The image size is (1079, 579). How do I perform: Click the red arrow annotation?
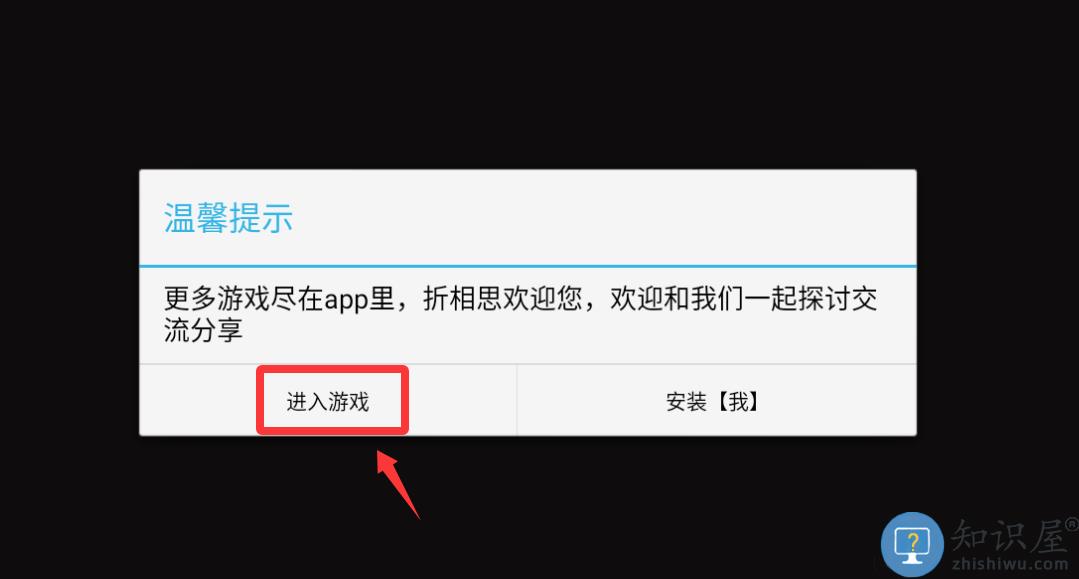(397, 484)
